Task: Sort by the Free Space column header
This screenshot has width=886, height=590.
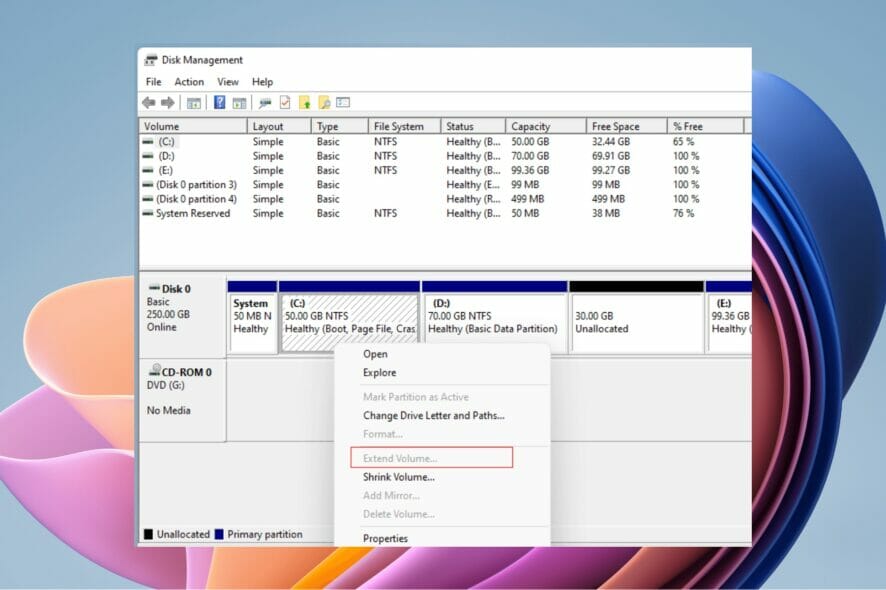Action: click(617, 127)
